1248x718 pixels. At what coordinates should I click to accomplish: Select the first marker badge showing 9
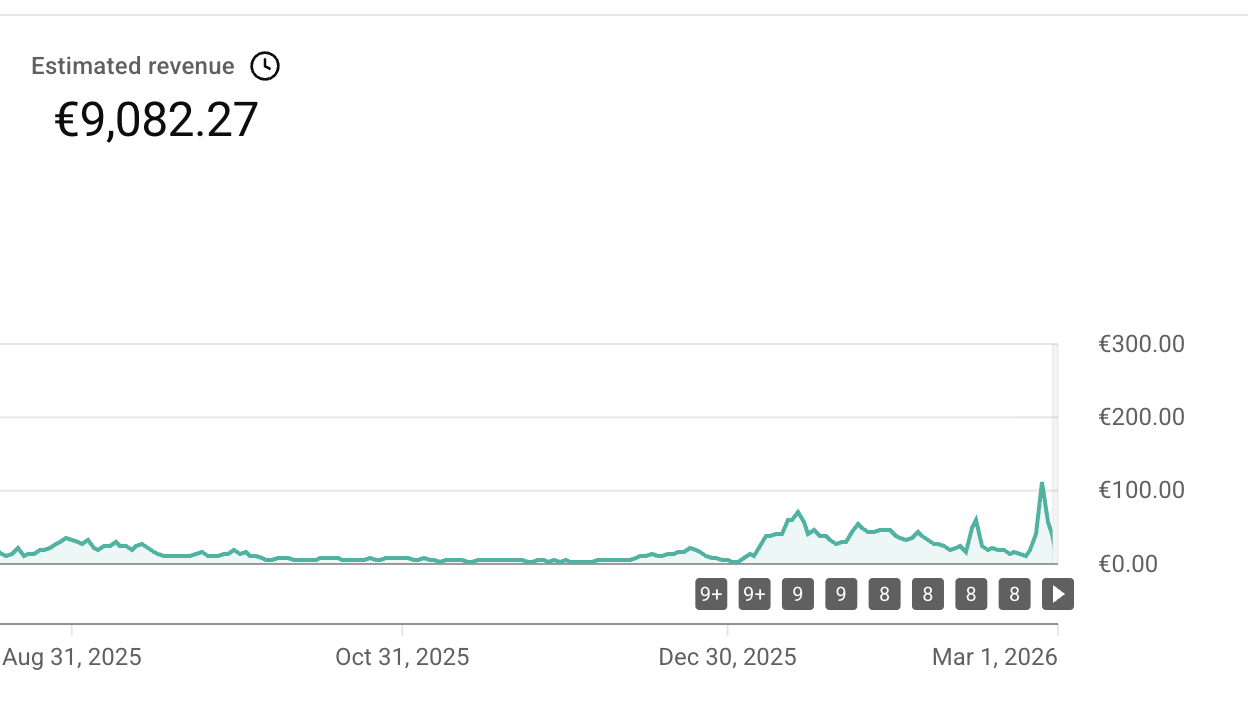coord(797,595)
